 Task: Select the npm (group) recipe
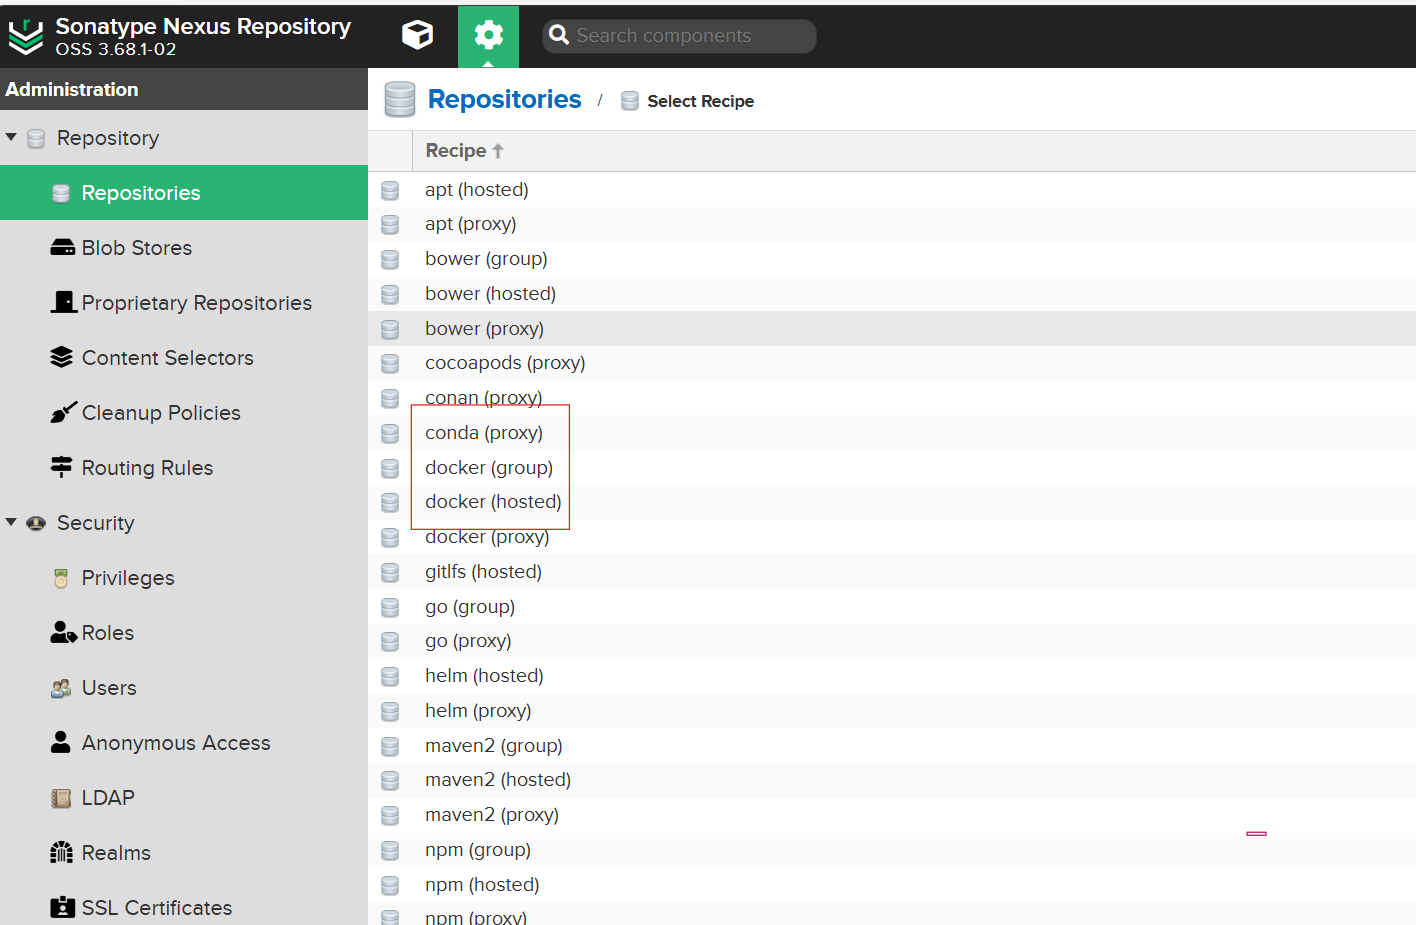[x=892, y=850]
